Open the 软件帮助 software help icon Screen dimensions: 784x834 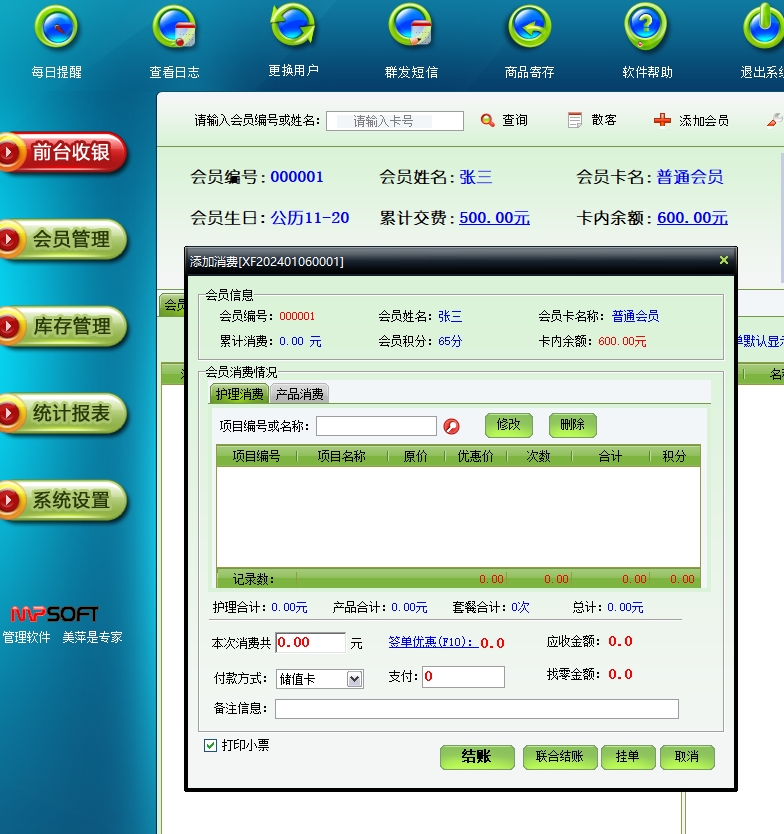pyautogui.click(x=647, y=29)
